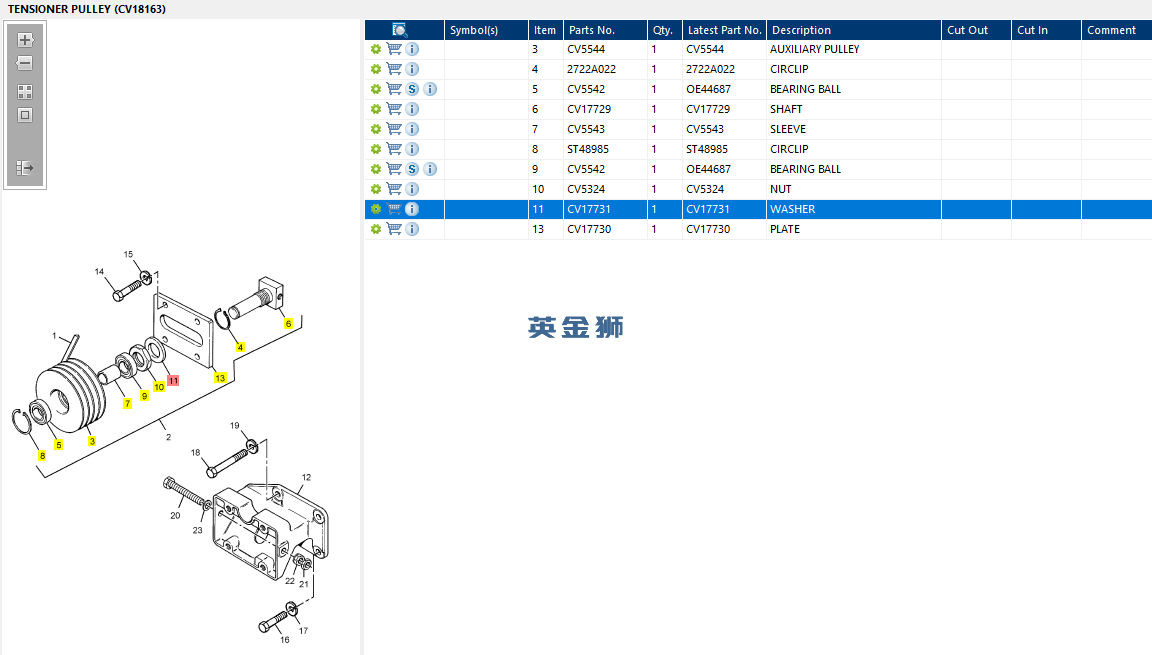
Task: Zoom in on the parts diagram
Action: (x=25, y=40)
